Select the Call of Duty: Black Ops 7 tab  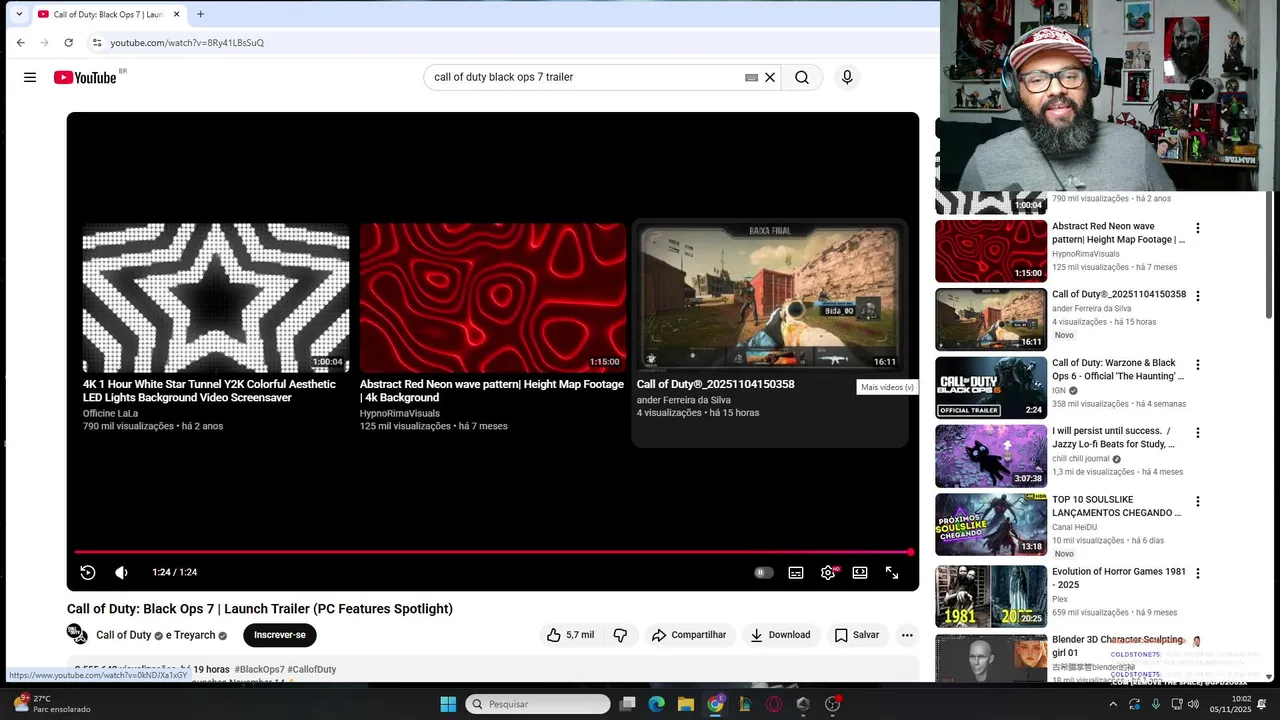[107, 15]
